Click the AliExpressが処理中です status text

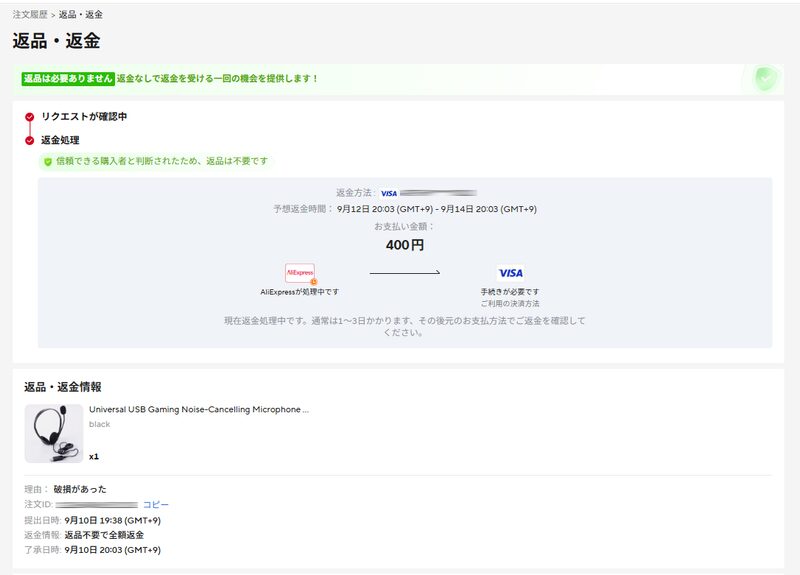click(x=299, y=292)
